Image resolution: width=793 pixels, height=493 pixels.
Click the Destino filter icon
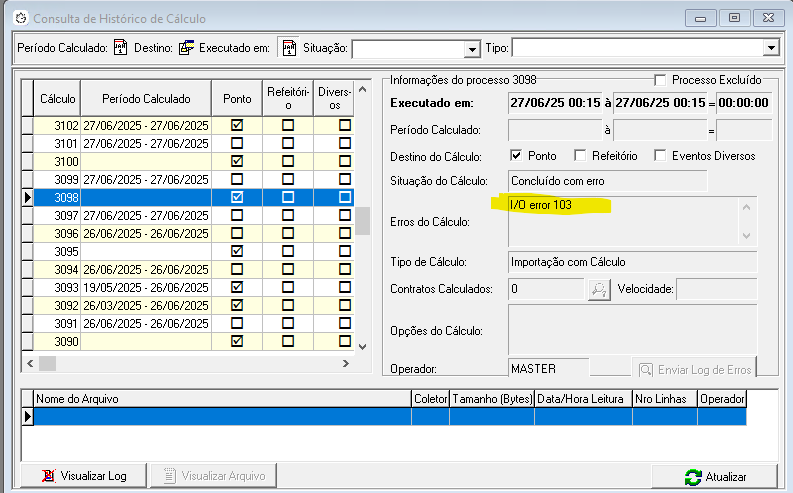point(186,48)
